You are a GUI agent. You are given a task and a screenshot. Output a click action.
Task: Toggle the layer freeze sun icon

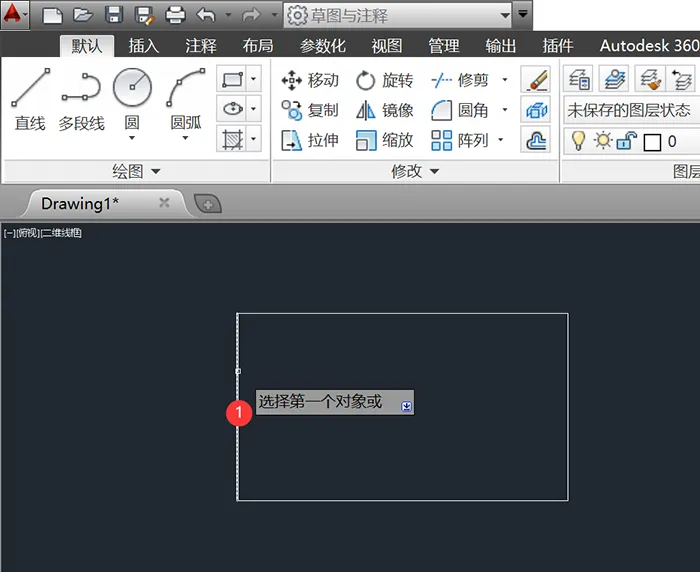(x=603, y=141)
